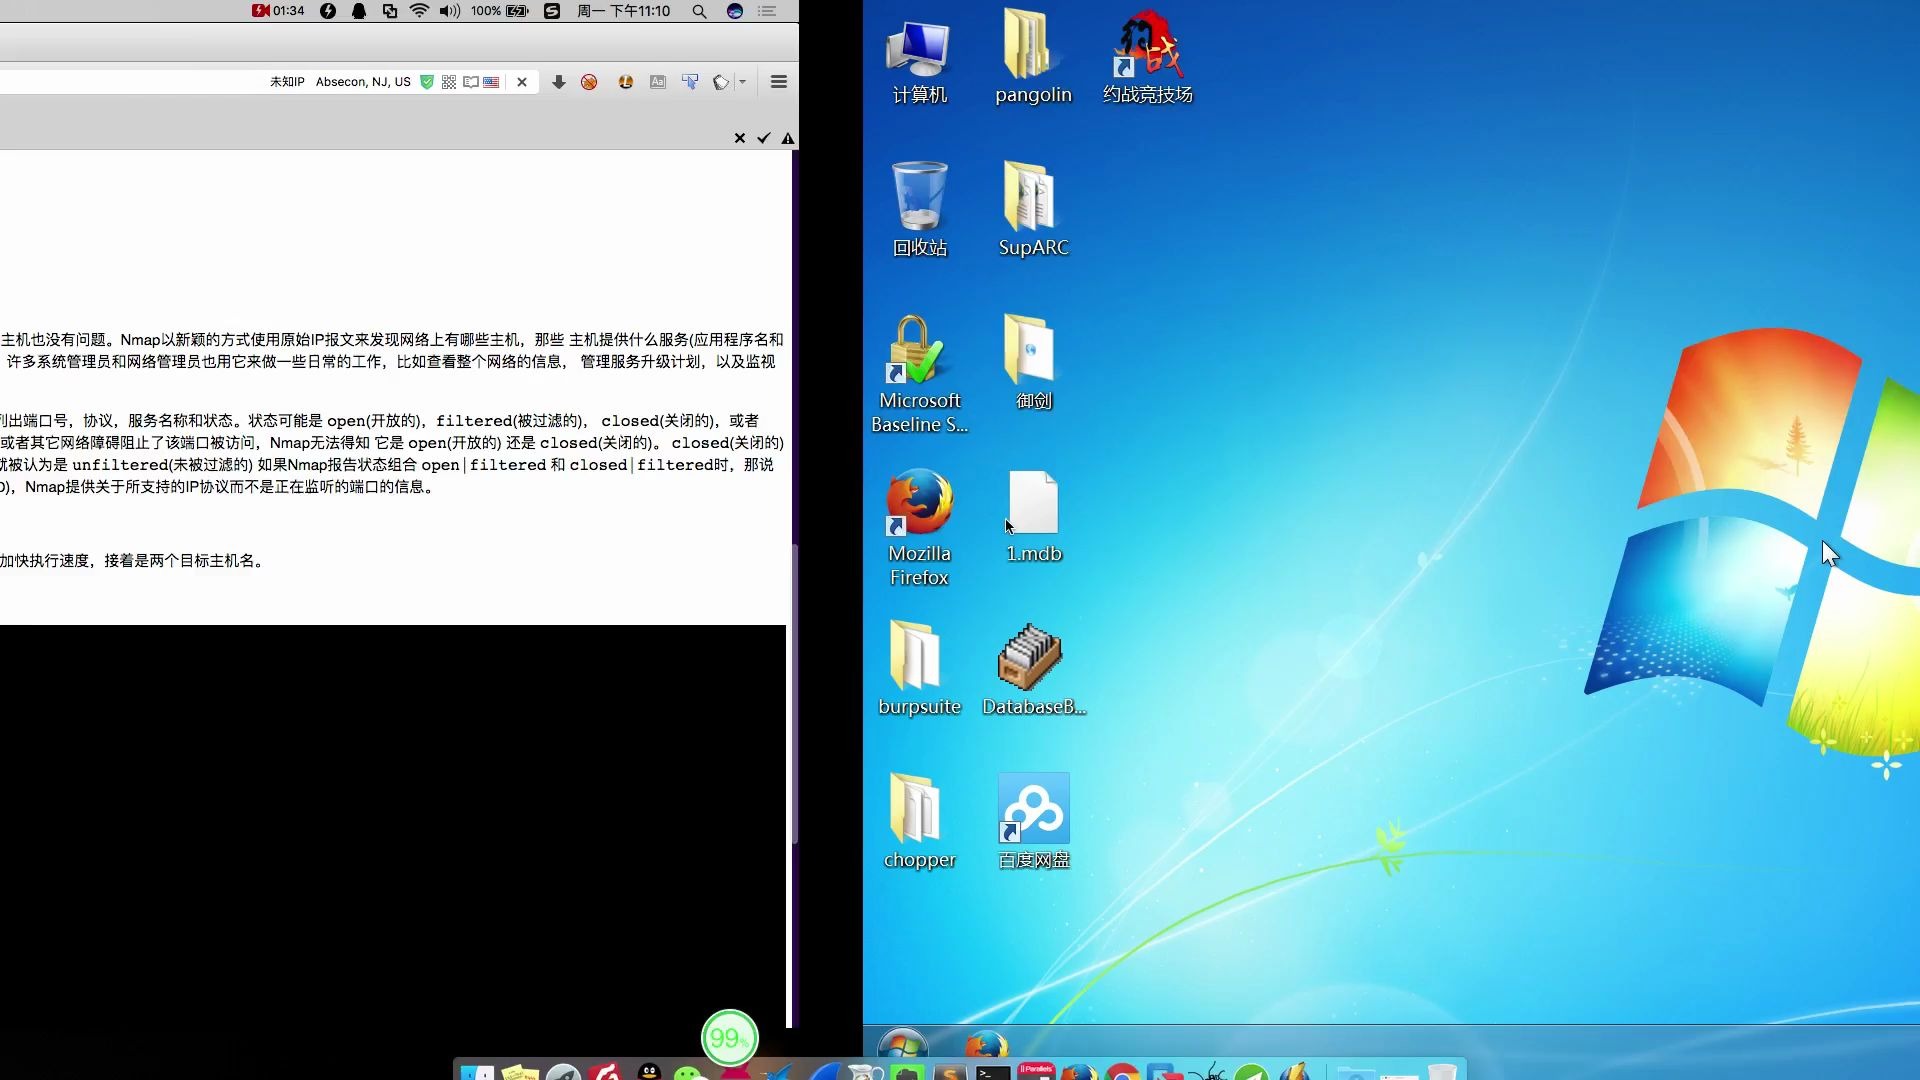The height and width of the screenshot is (1080, 1920).
Task: Click the orange L extension icon
Action: [x=626, y=82]
